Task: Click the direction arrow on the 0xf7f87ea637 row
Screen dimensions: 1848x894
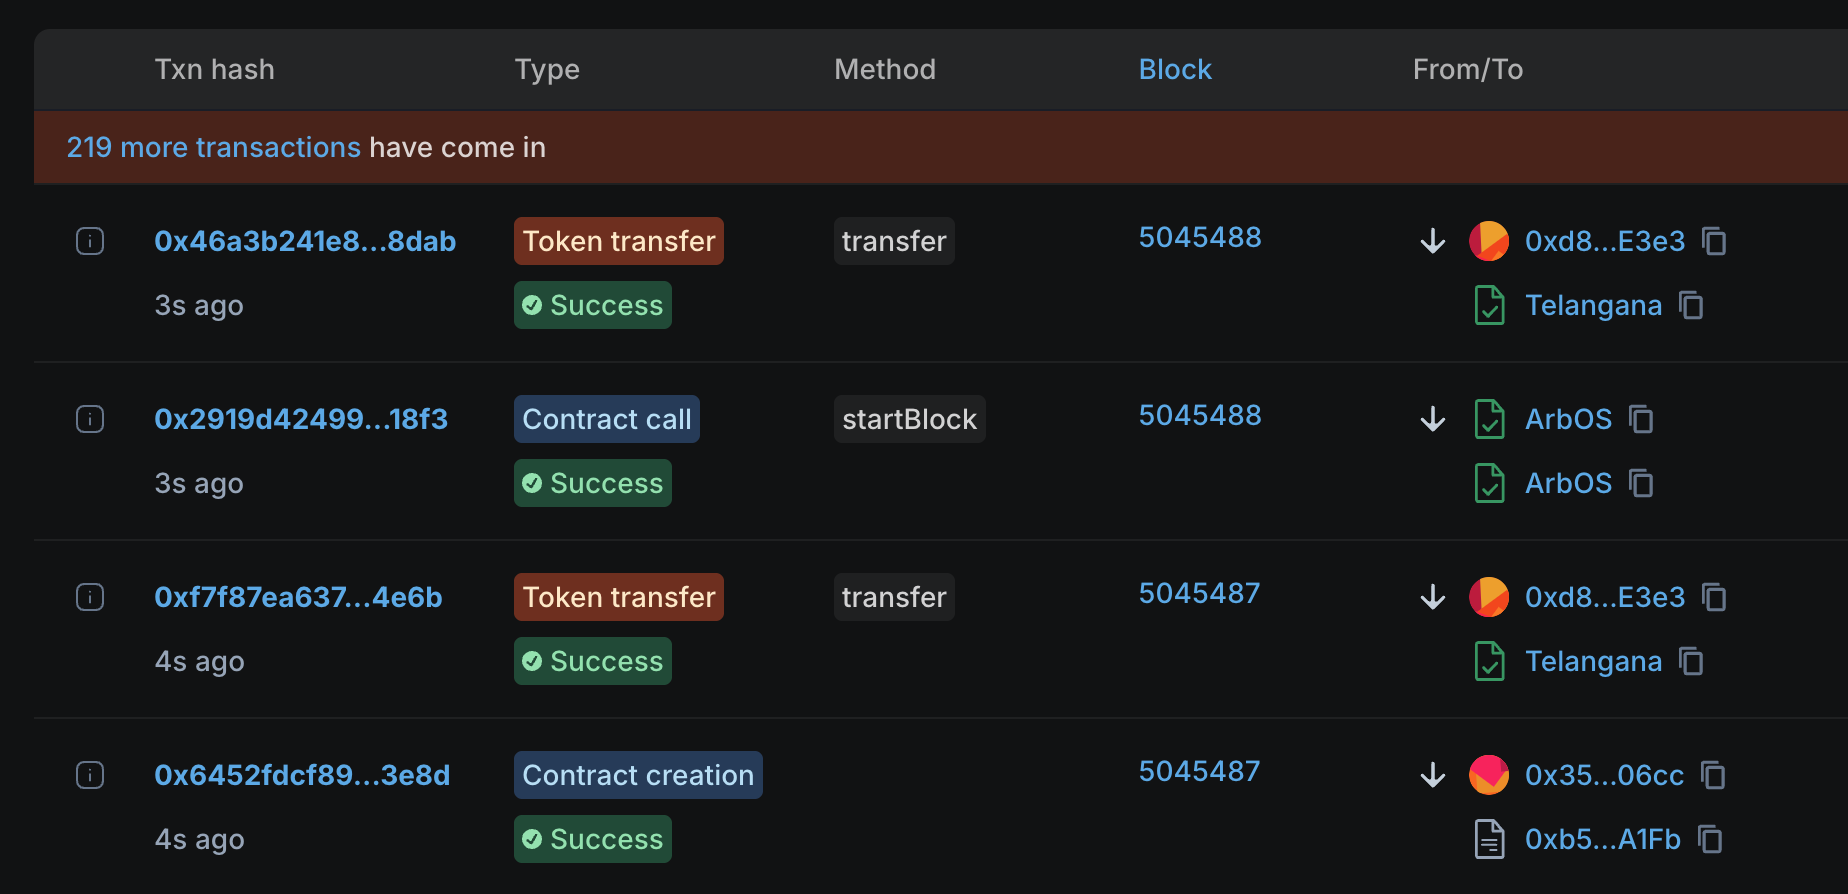Action: coord(1432,597)
